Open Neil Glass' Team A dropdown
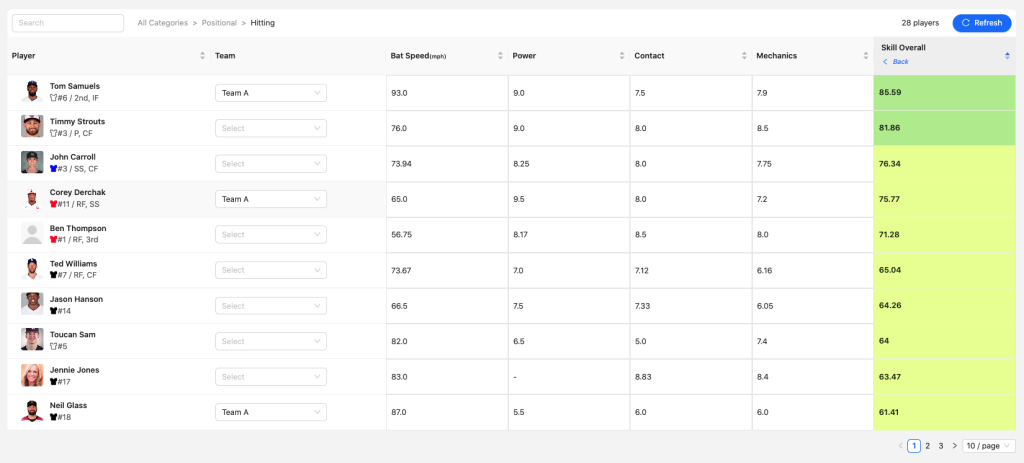The image size is (1024, 463). click(271, 412)
